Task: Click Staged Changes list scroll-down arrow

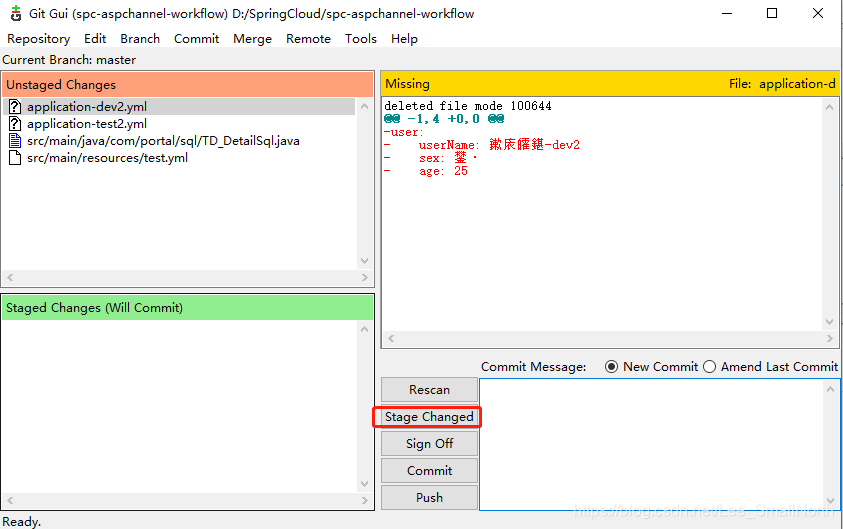Action: (x=365, y=484)
